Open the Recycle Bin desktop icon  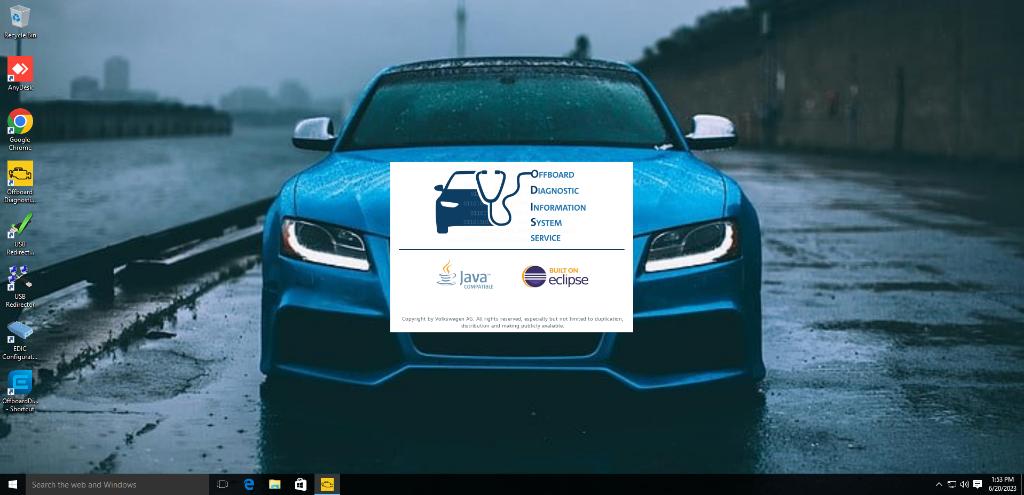coord(20,22)
